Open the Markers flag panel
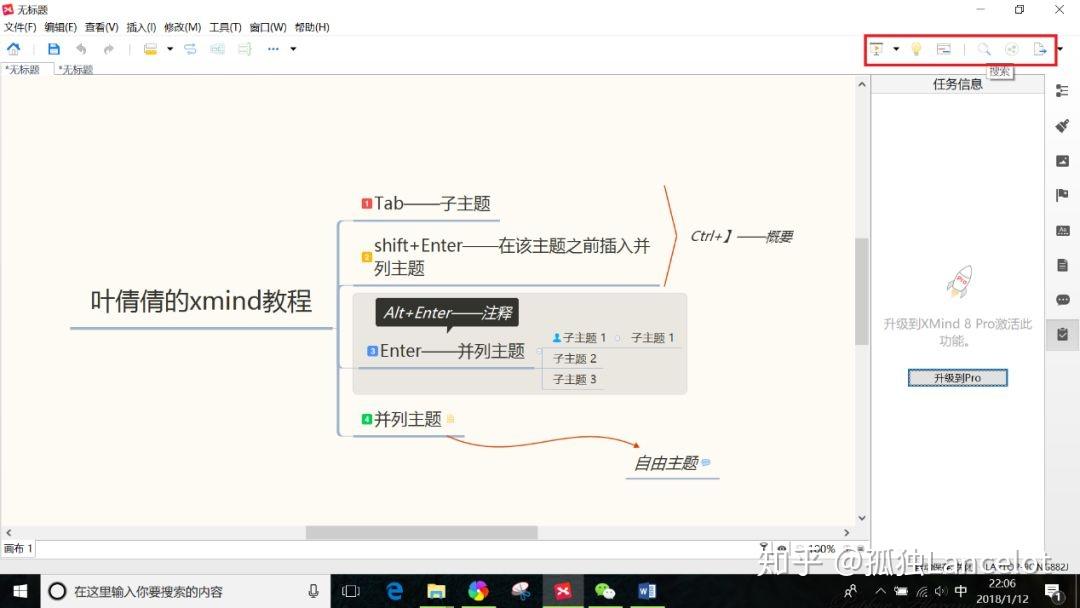This screenshot has height=608, width=1080. [1062, 196]
